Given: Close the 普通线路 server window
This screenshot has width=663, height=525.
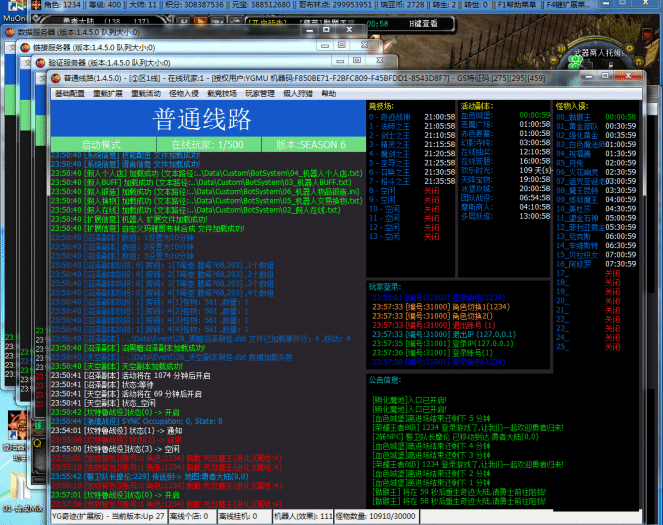Looking at the screenshot, I should click(x=629, y=75).
